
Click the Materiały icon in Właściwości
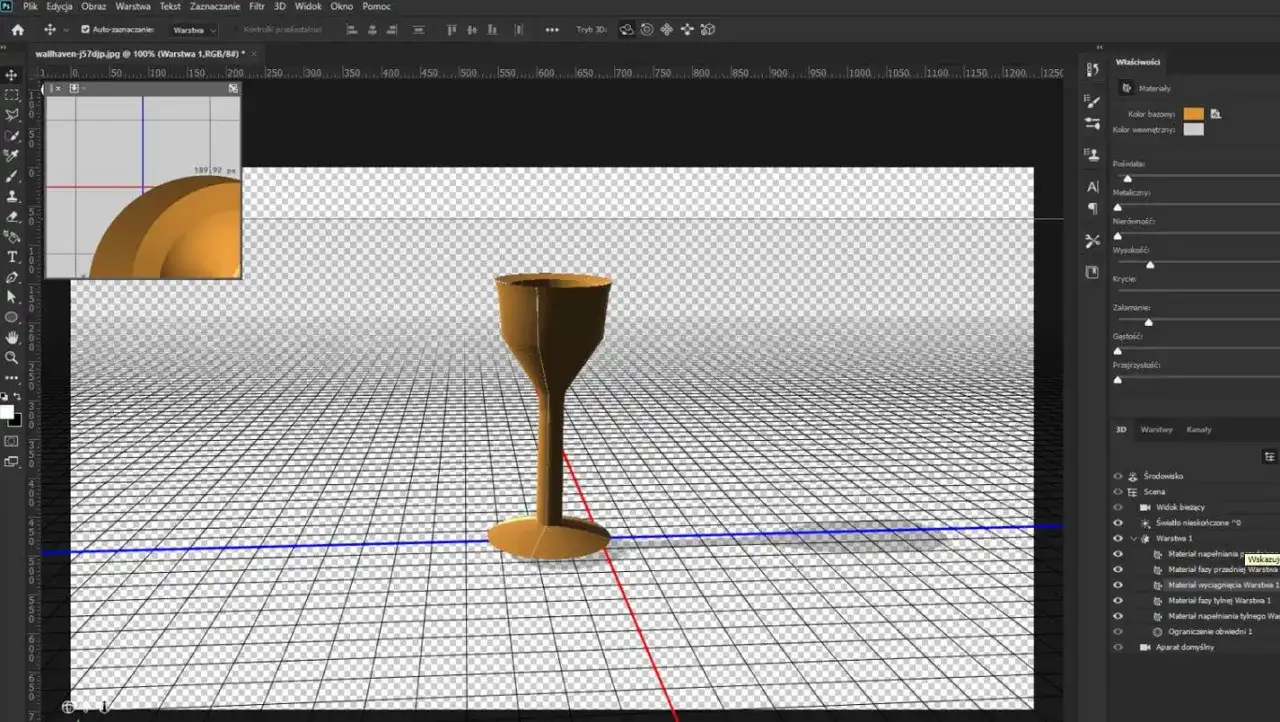pos(1127,87)
